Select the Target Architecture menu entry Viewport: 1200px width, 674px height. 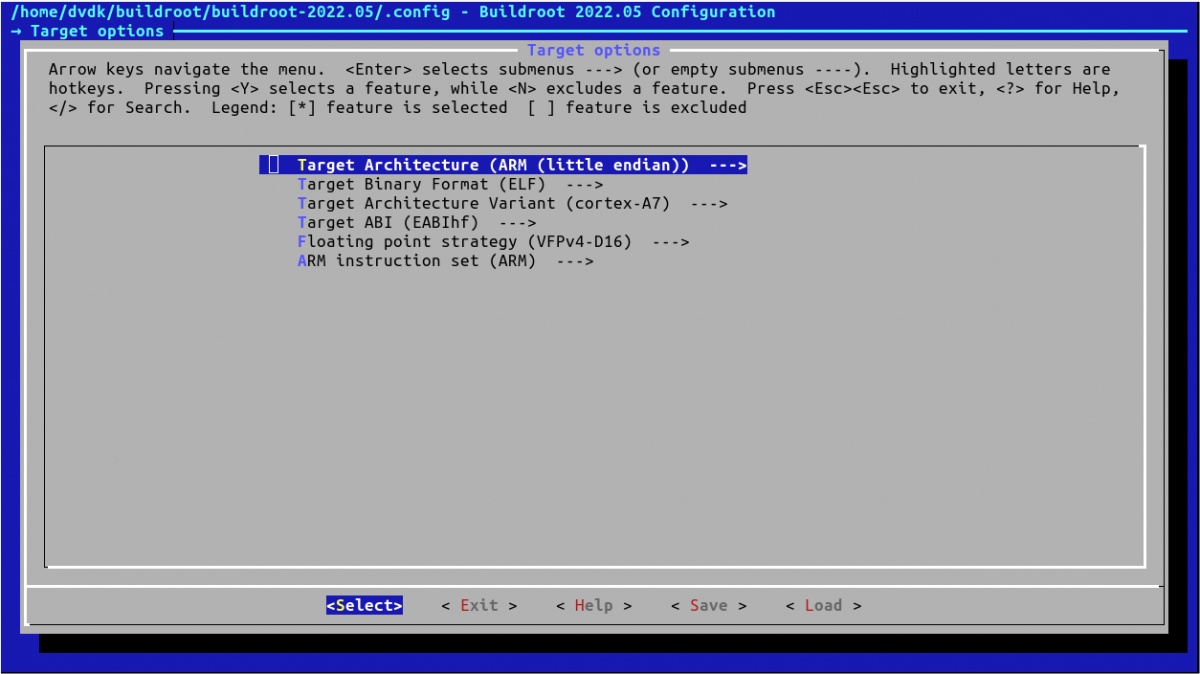[493, 165]
